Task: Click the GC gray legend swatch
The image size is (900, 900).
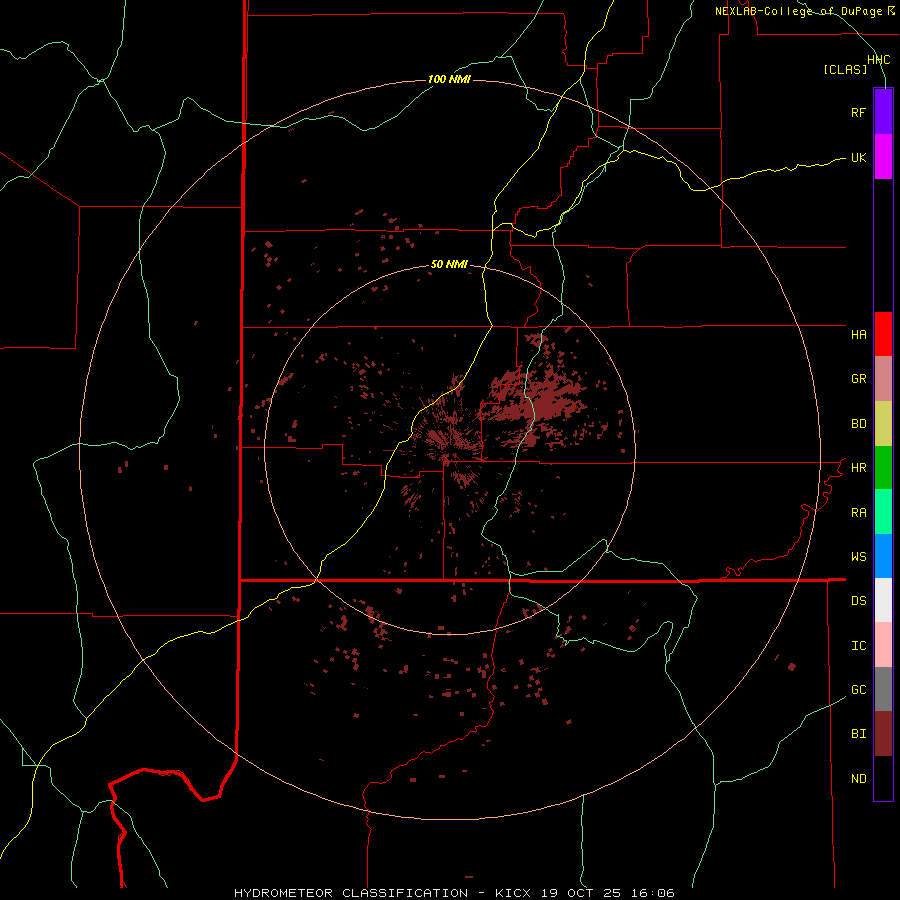Action: [883, 689]
